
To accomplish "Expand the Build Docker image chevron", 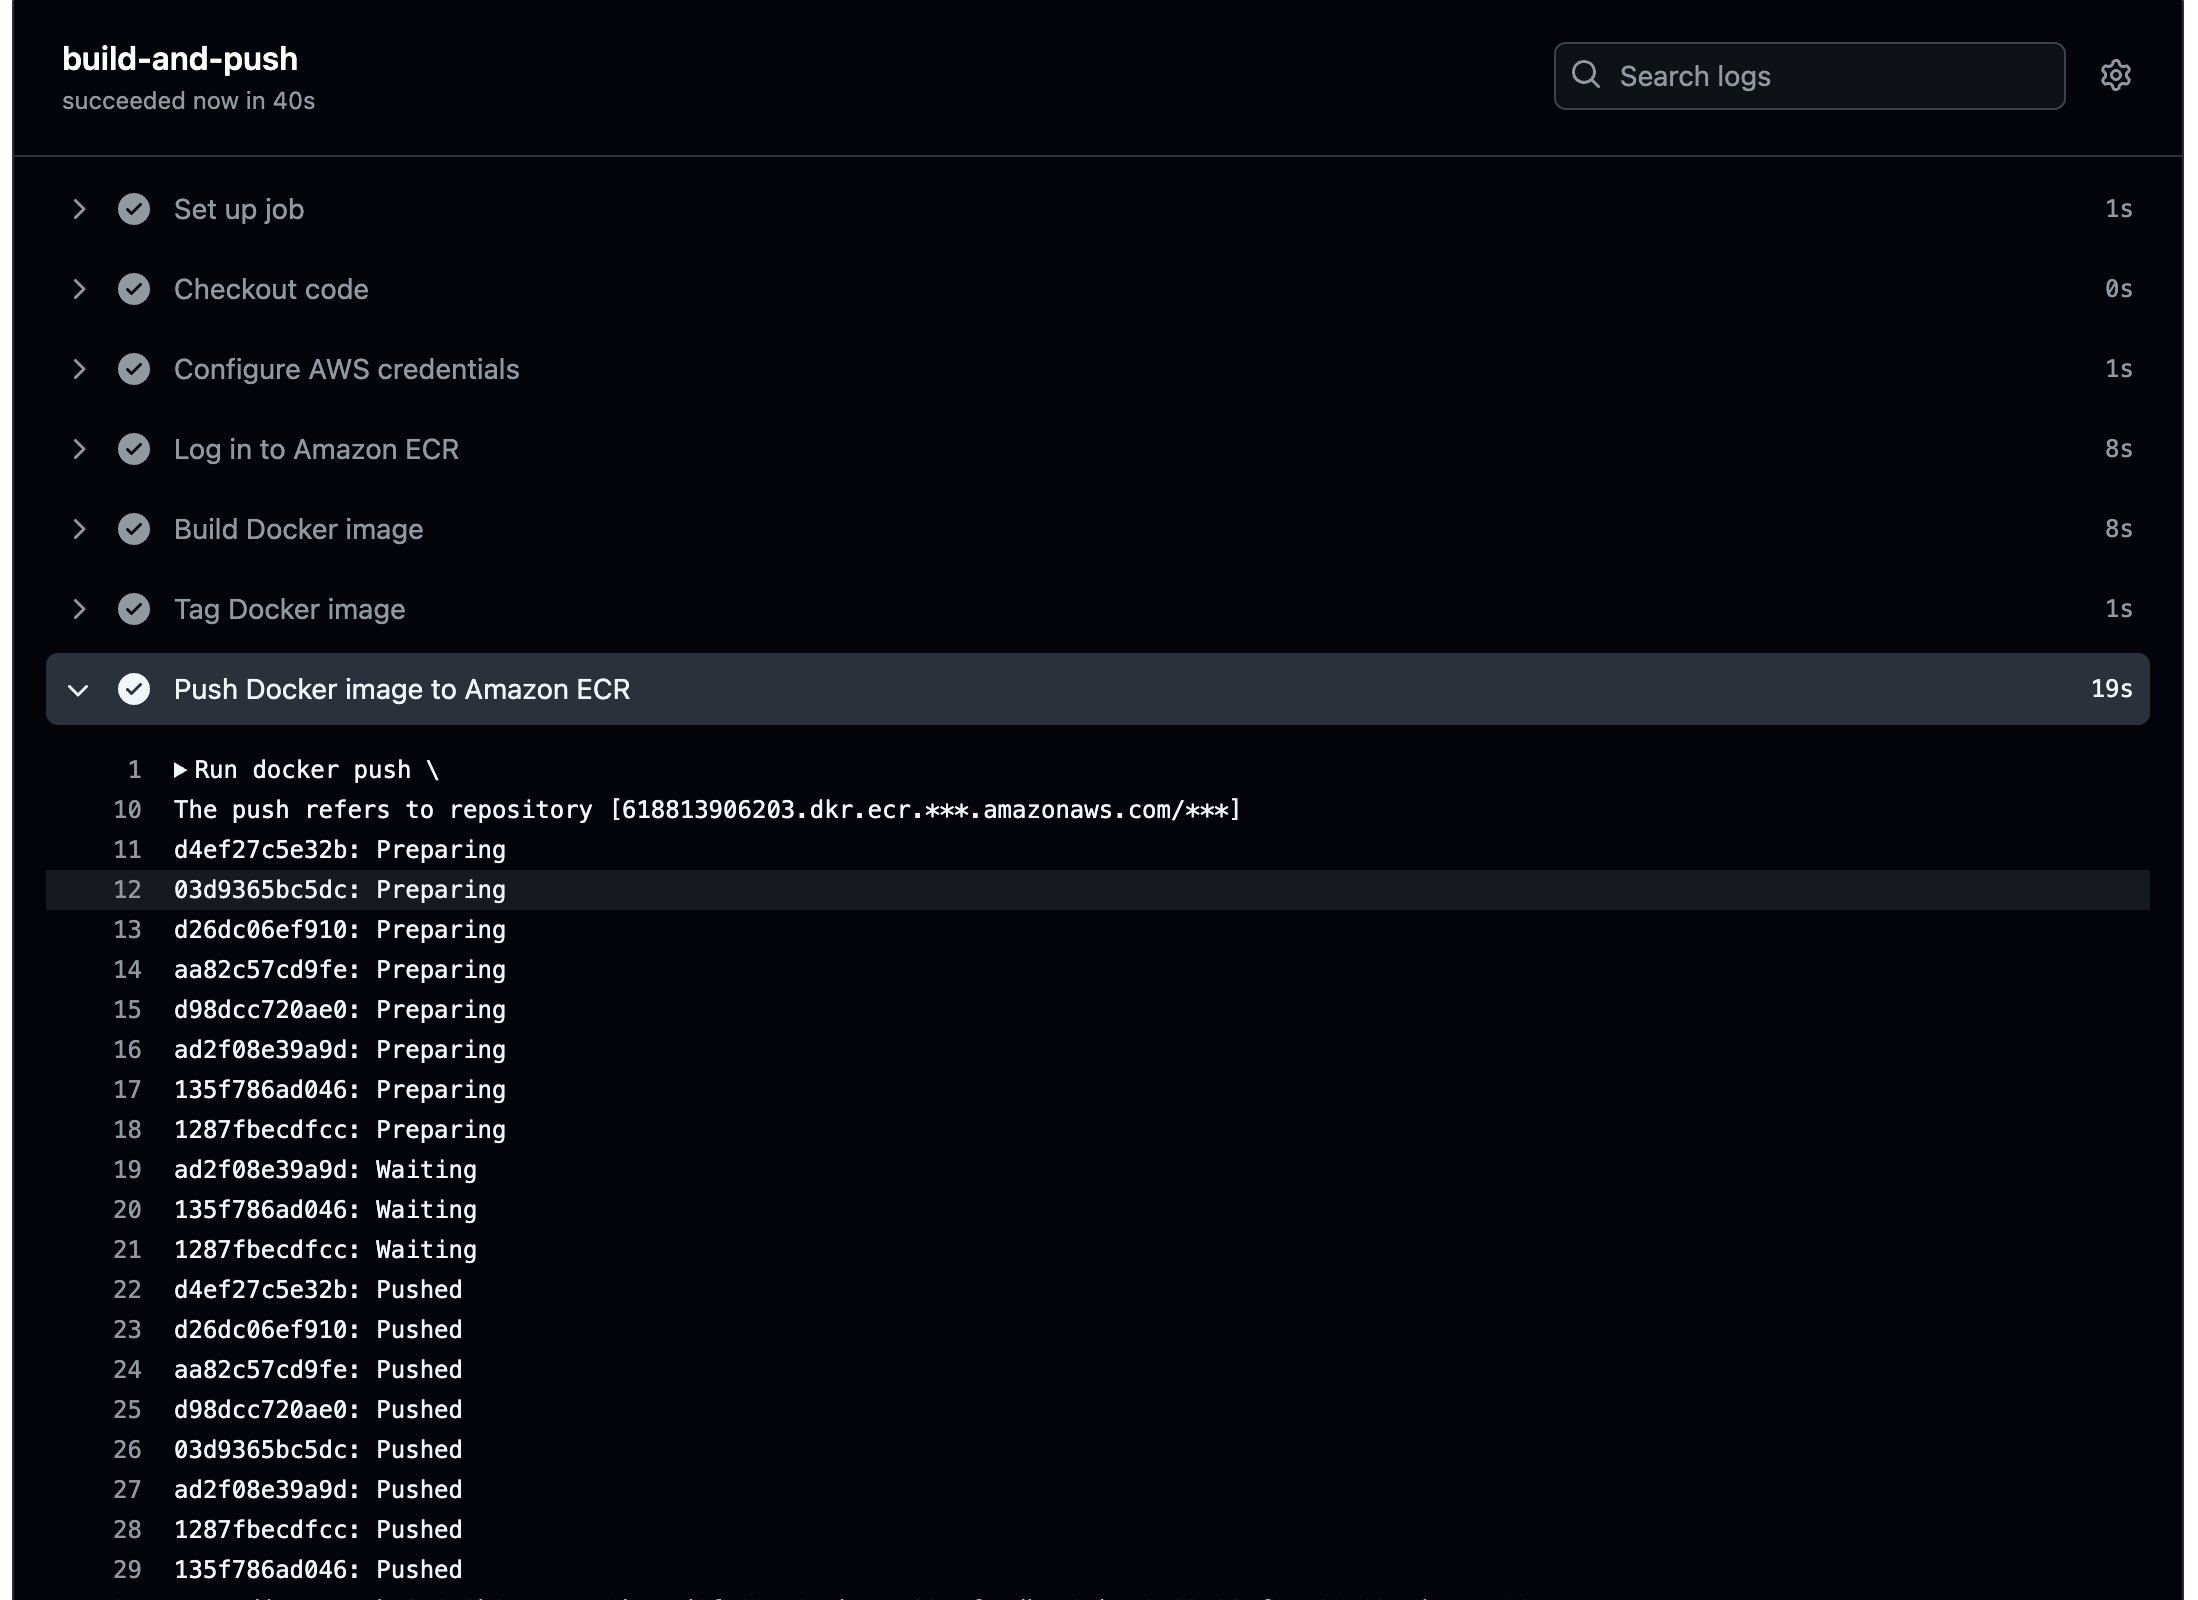I will (79, 529).
